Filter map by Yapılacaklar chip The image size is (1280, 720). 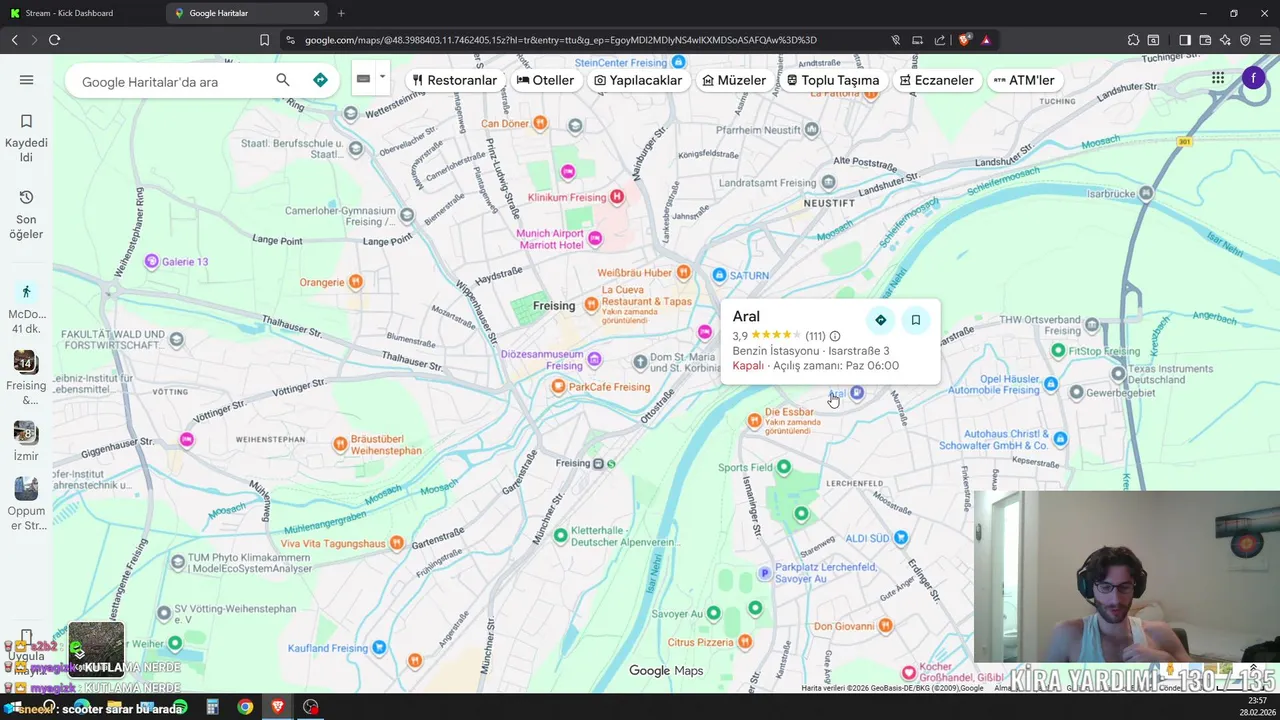pyautogui.click(x=638, y=80)
